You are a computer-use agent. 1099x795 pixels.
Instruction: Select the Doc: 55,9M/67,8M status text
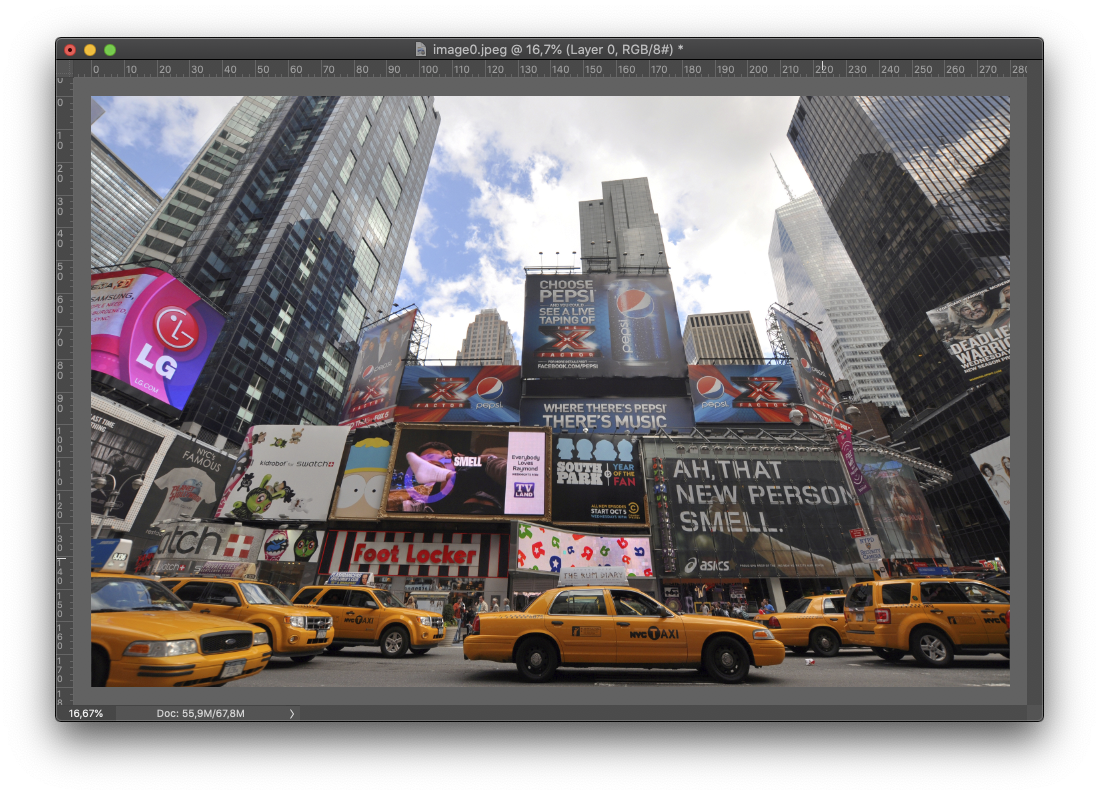point(200,714)
